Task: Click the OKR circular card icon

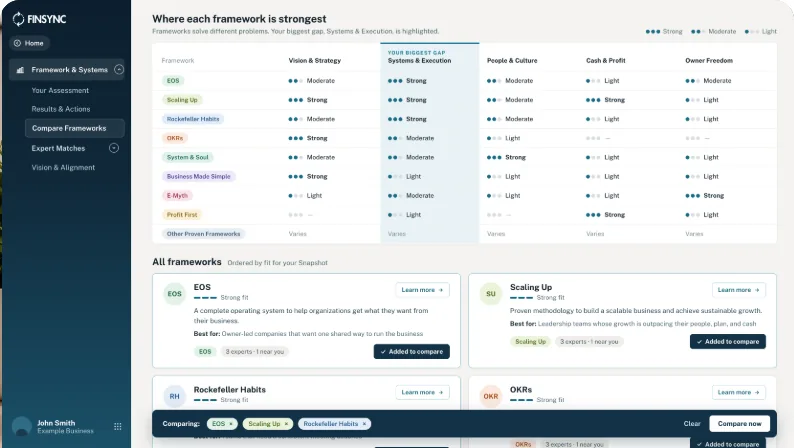Action: coord(491,396)
